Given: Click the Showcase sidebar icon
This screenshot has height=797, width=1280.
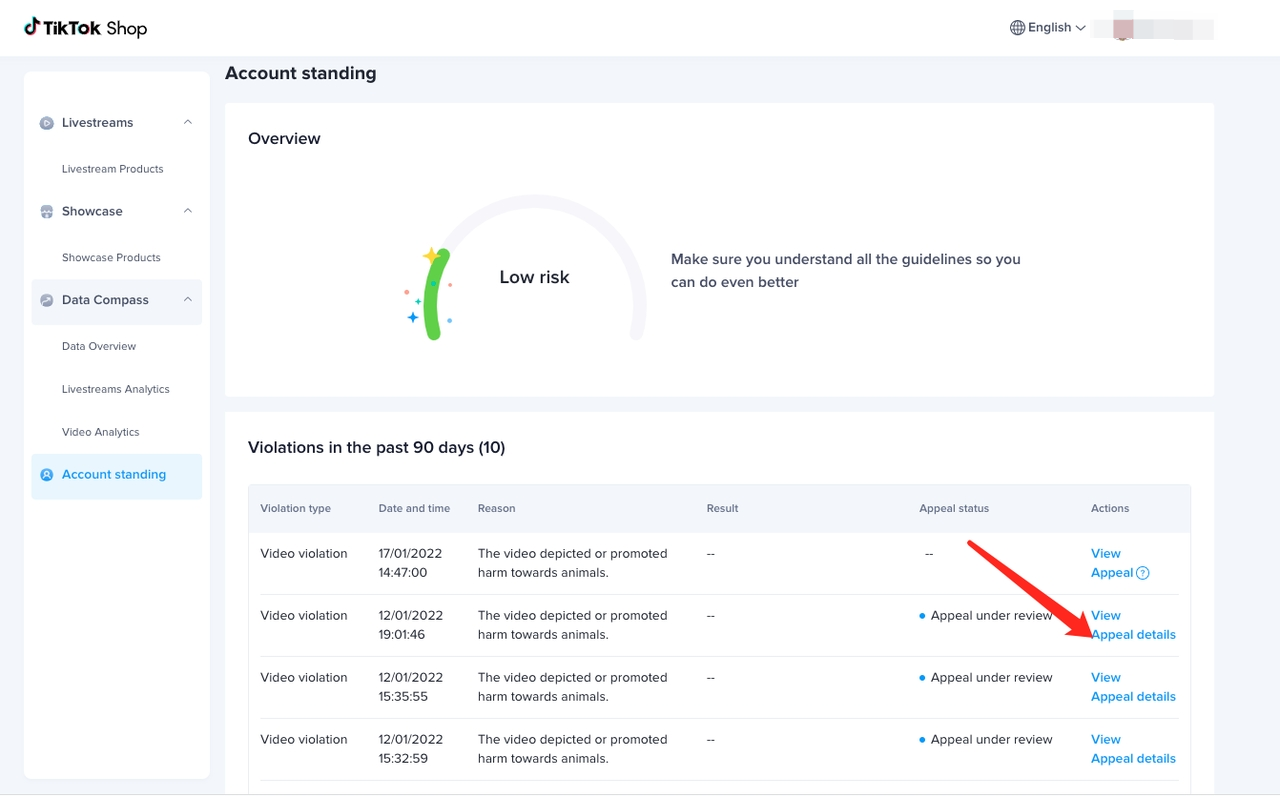Looking at the screenshot, I should click(x=46, y=212).
